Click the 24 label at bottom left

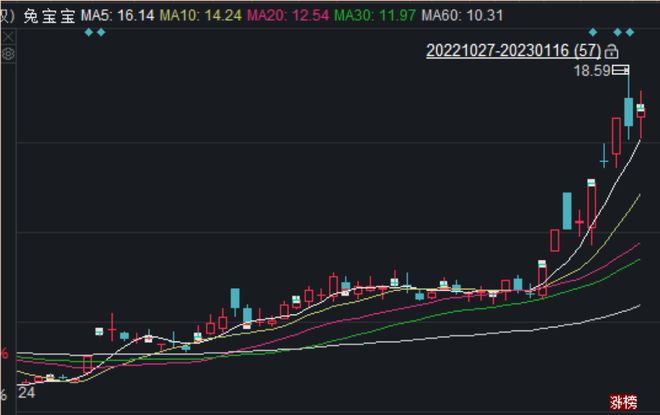27,394
